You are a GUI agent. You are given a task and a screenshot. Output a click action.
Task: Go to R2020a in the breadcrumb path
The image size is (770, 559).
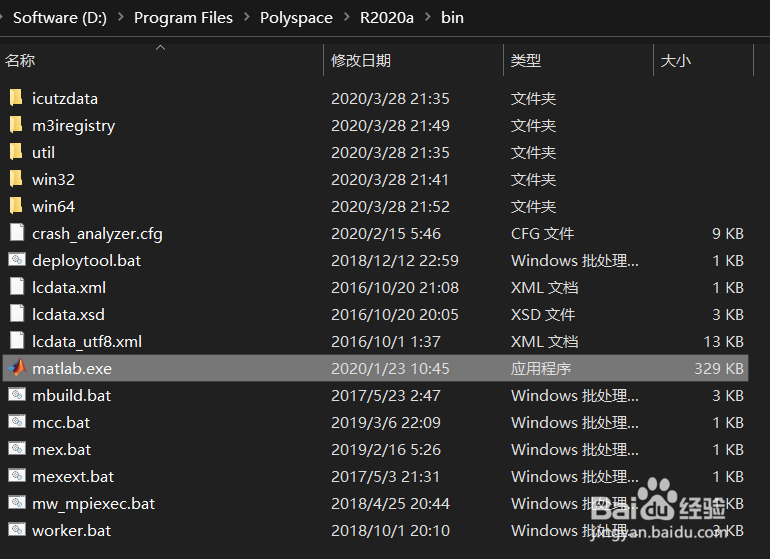coord(386,18)
